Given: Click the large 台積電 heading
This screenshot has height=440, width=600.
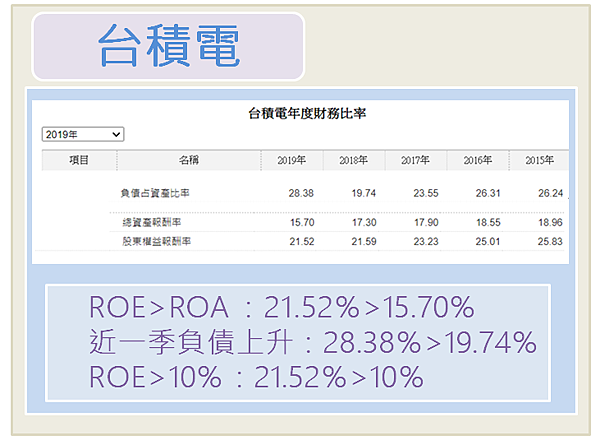Looking at the screenshot, I should [169, 46].
